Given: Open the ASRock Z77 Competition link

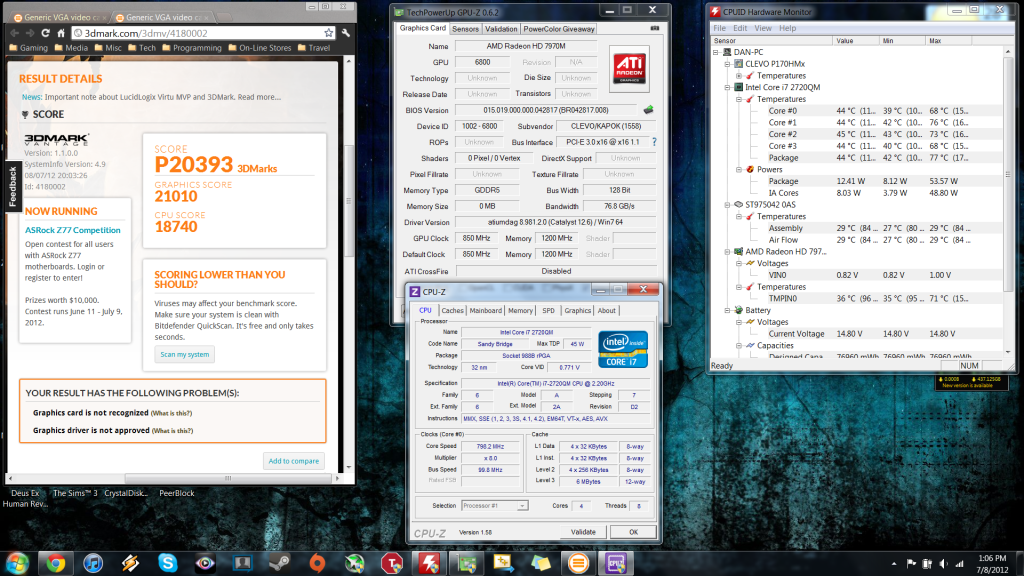Looking at the screenshot, I should (x=72, y=230).
